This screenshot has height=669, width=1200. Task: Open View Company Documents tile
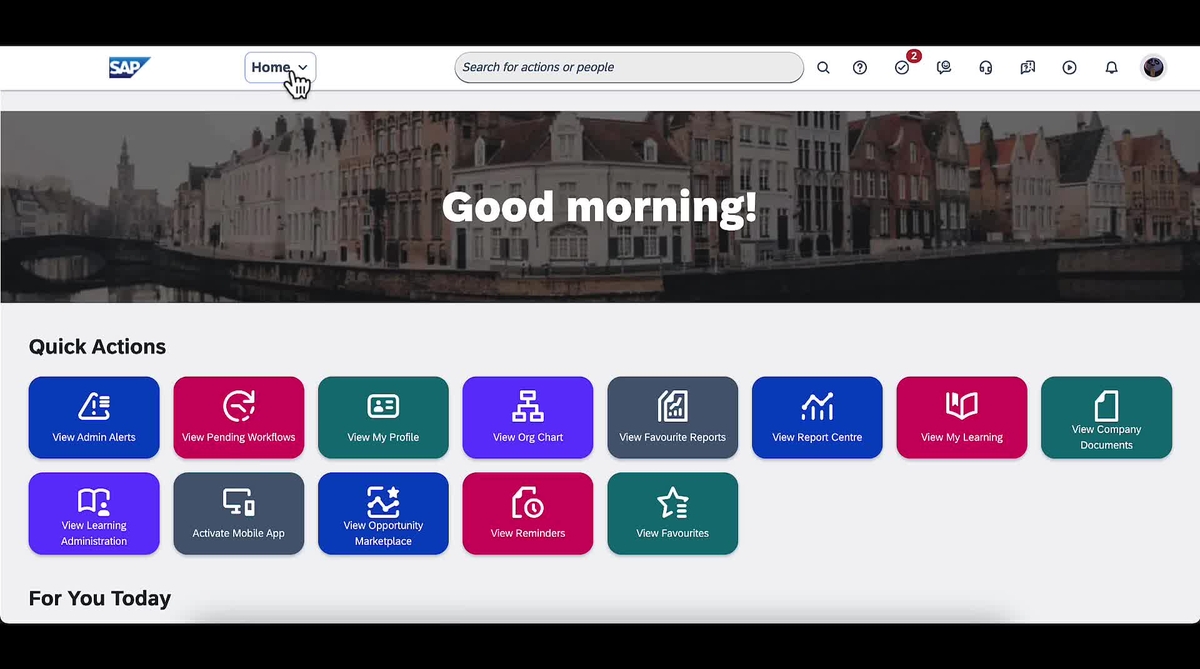tap(1106, 418)
